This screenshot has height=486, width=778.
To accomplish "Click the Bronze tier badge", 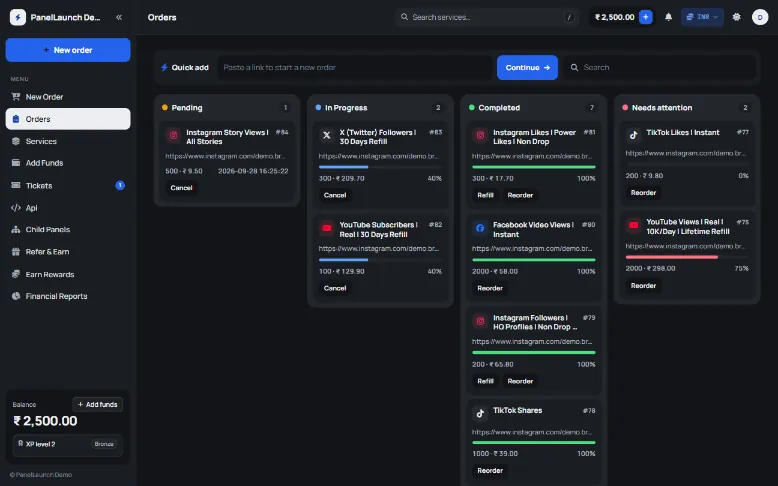I will point(104,444).
